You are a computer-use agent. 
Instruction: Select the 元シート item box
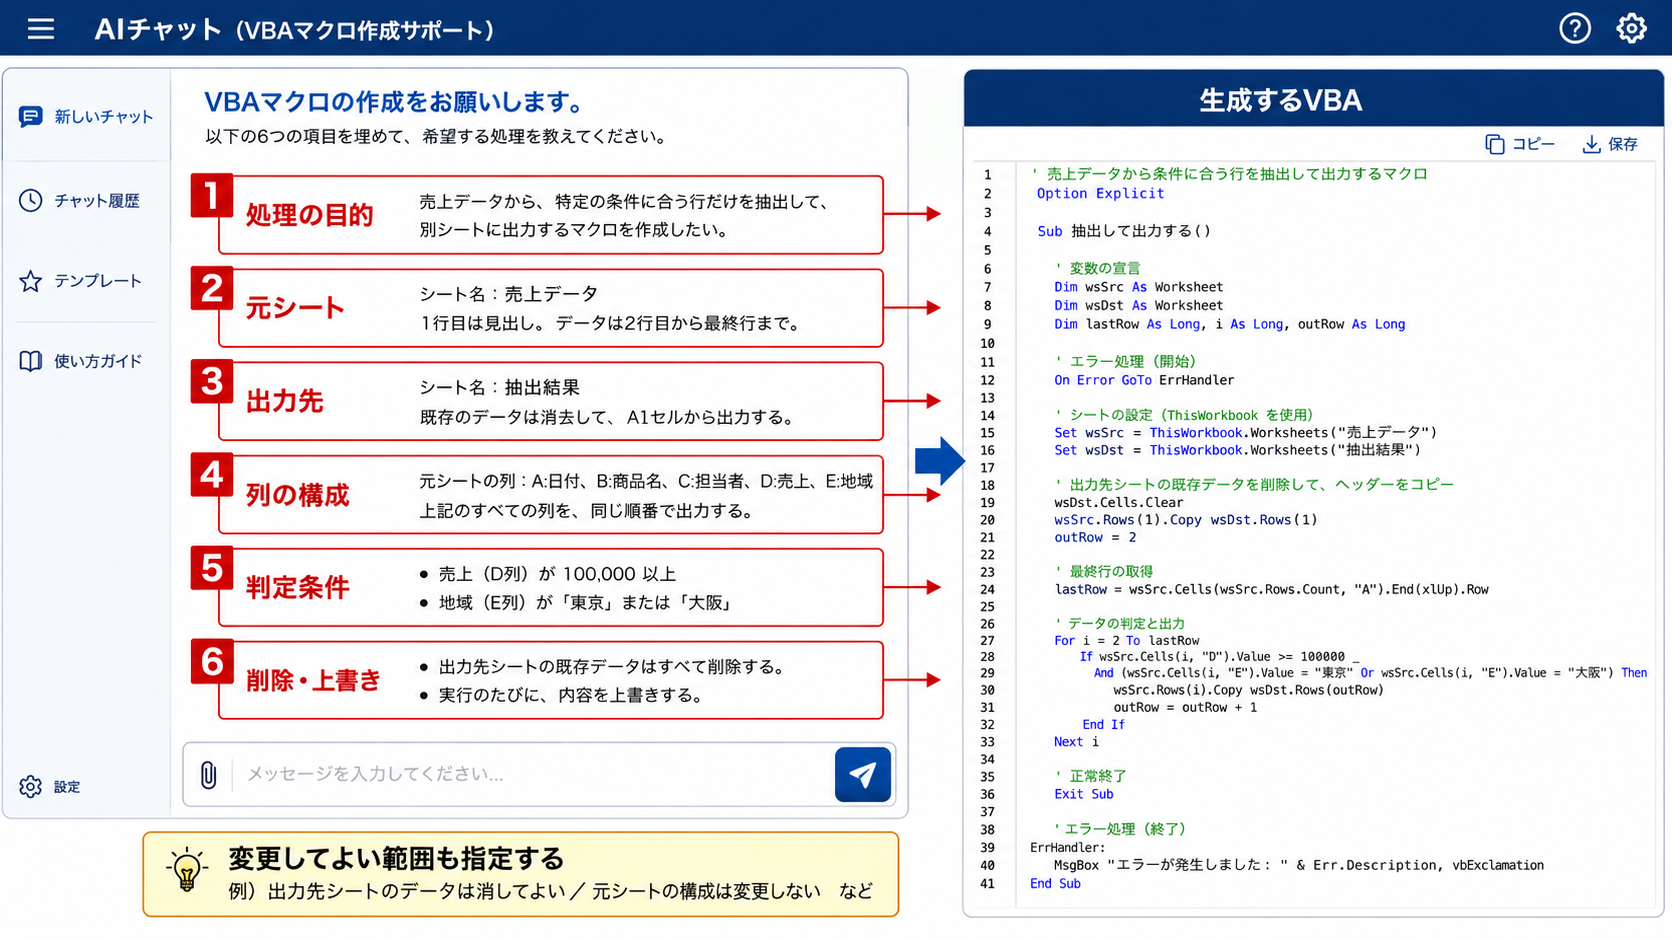(551, 308)
